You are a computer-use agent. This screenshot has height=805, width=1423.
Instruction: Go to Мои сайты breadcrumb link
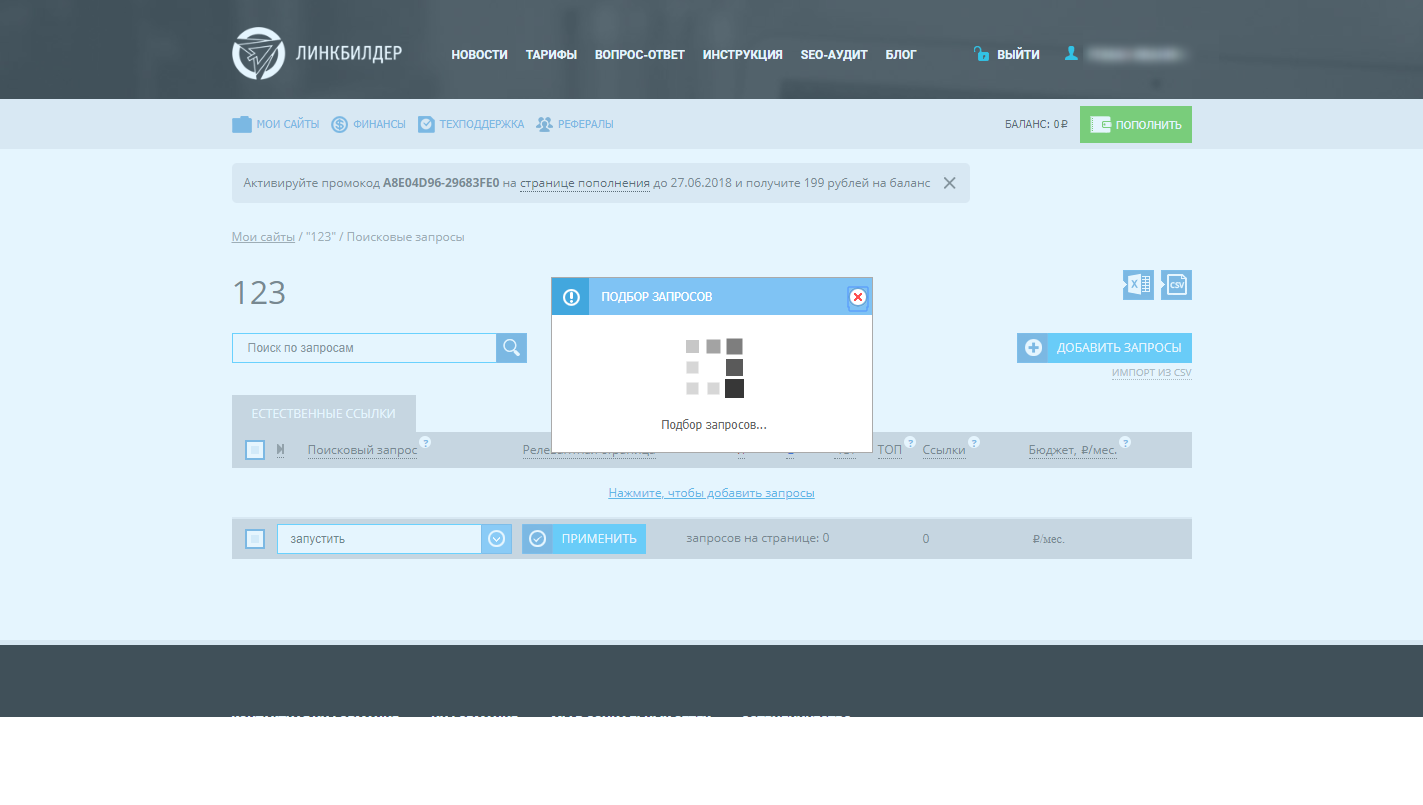[263, 237]
